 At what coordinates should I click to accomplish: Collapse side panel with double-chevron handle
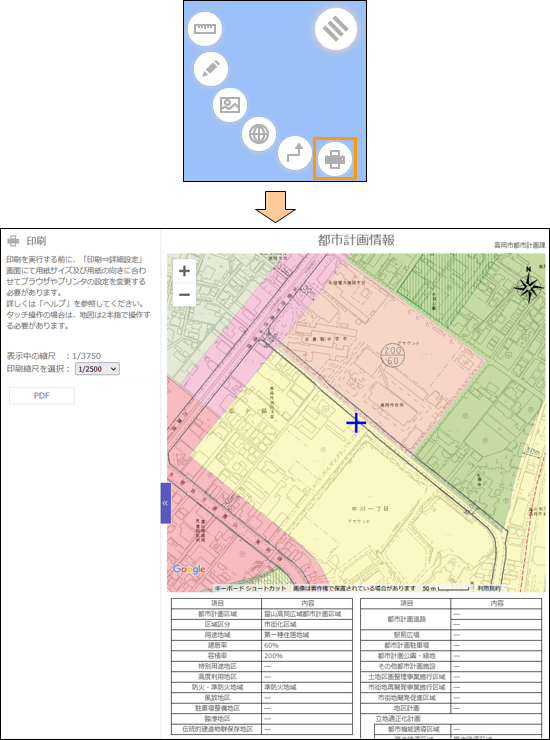coord(165,503)
